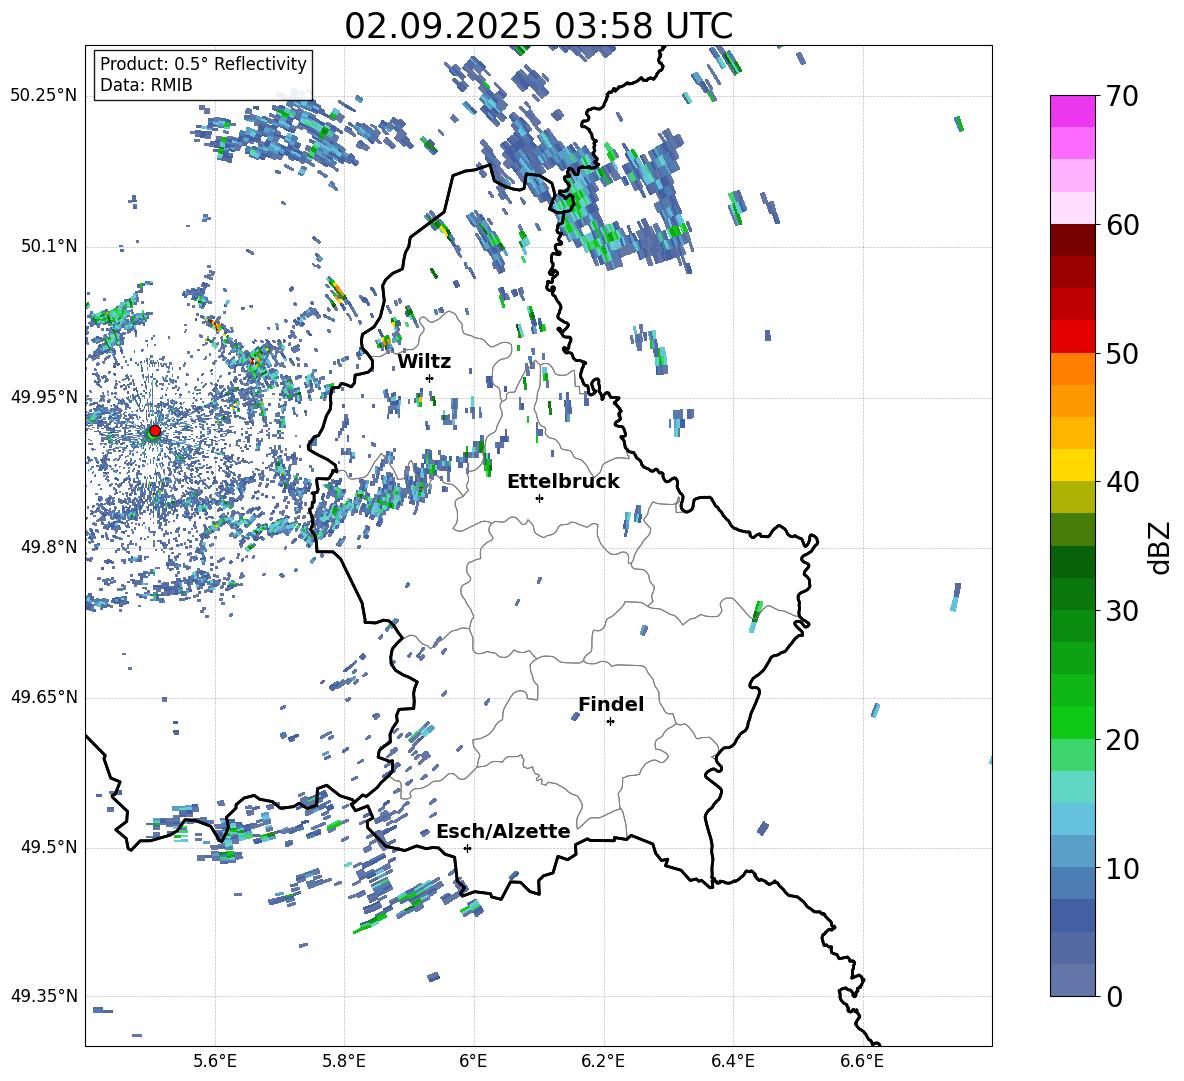
Task: Click the Ettelbruck station cross marker
Action: point(539,498)
